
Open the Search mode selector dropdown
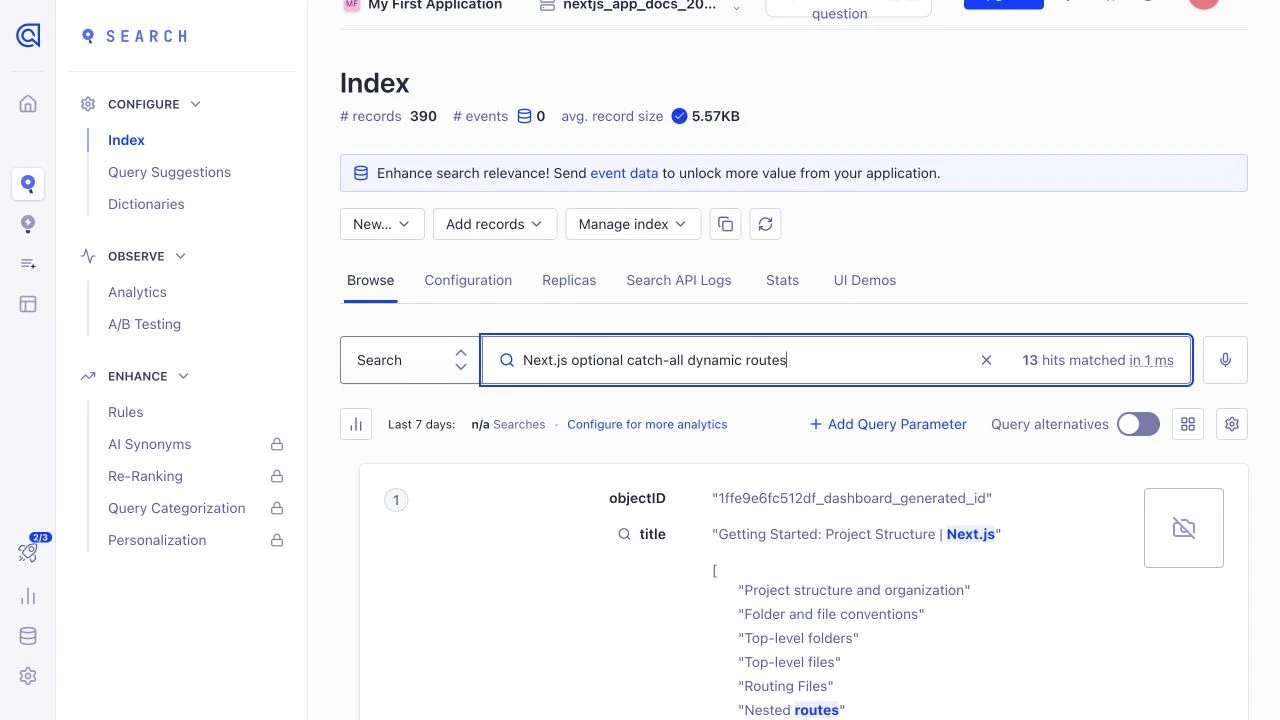pos(410,360)
